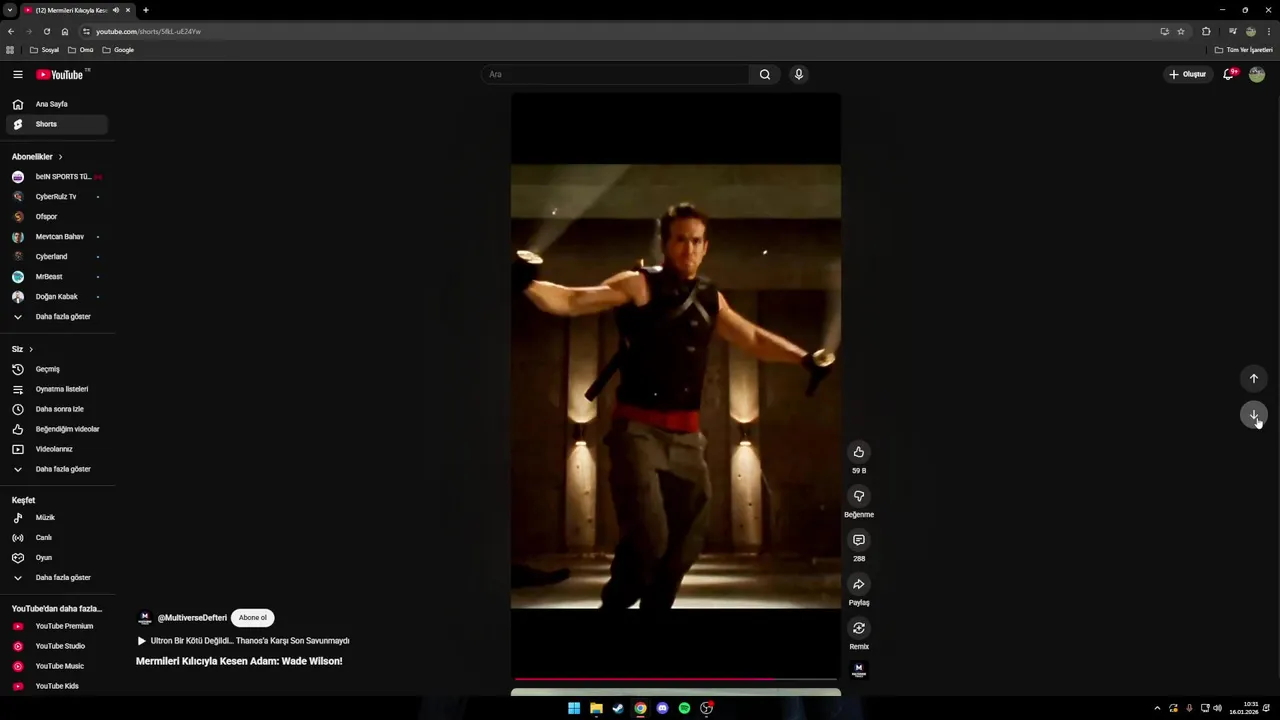Open the tab search dropdown arrow

click(9, 10)
